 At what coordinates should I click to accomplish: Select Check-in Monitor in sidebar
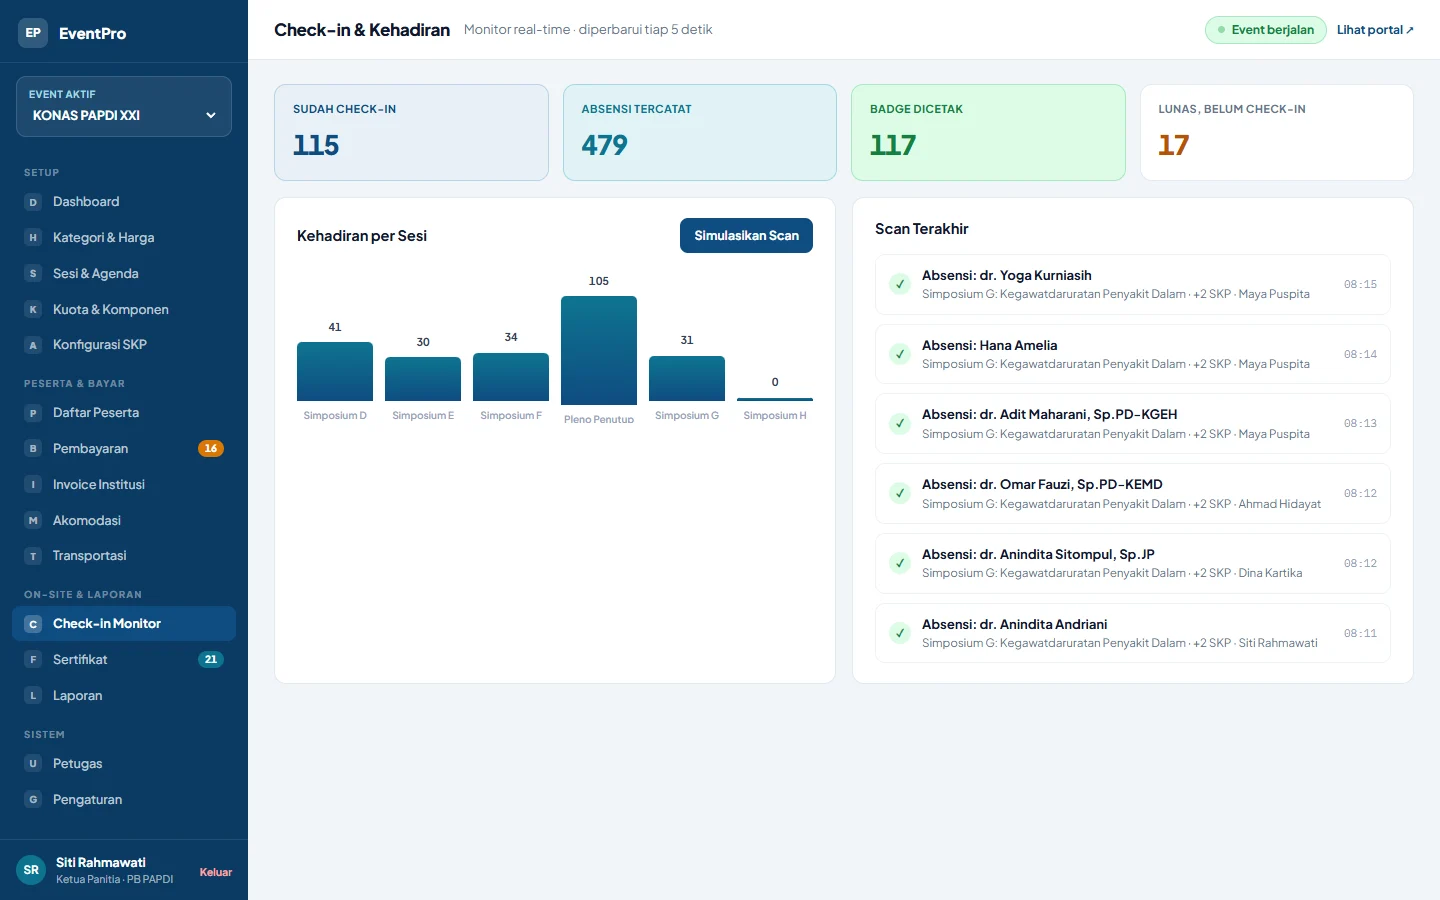click(124, 624)
